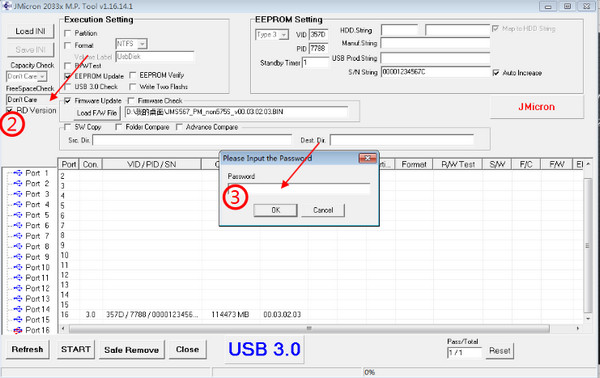Viewport: 600px width, 378px height.
Task: Click the 114473 MB capacity cell
Action: click(230, 314)
